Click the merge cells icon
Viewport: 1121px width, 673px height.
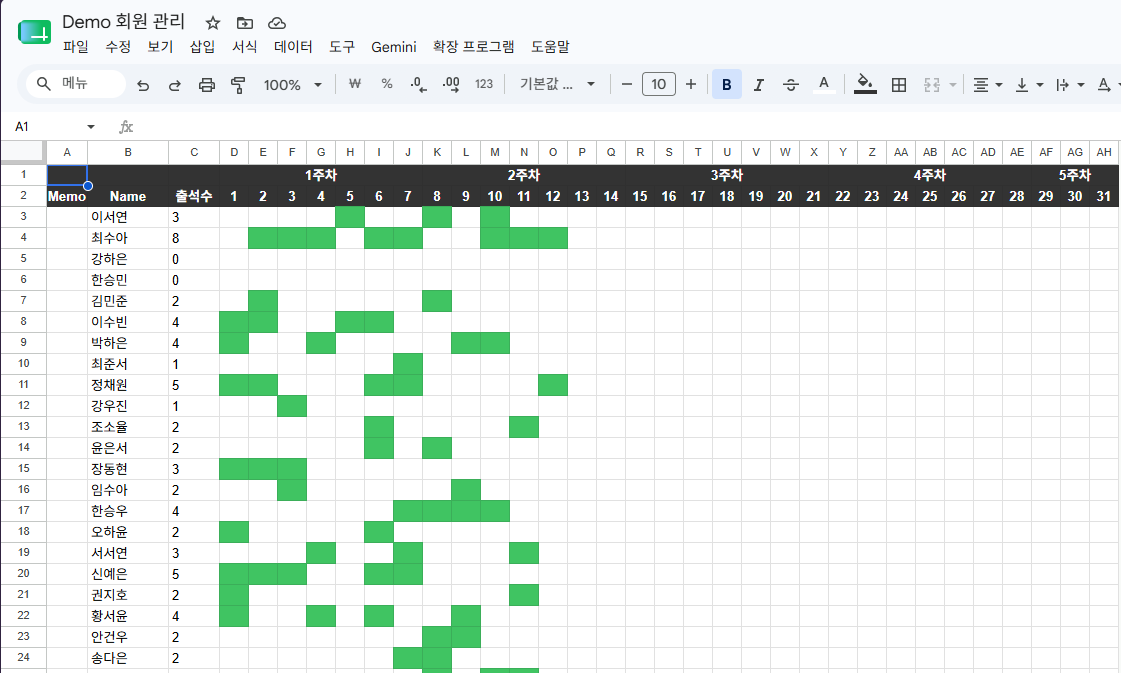[x=932, y=85]
